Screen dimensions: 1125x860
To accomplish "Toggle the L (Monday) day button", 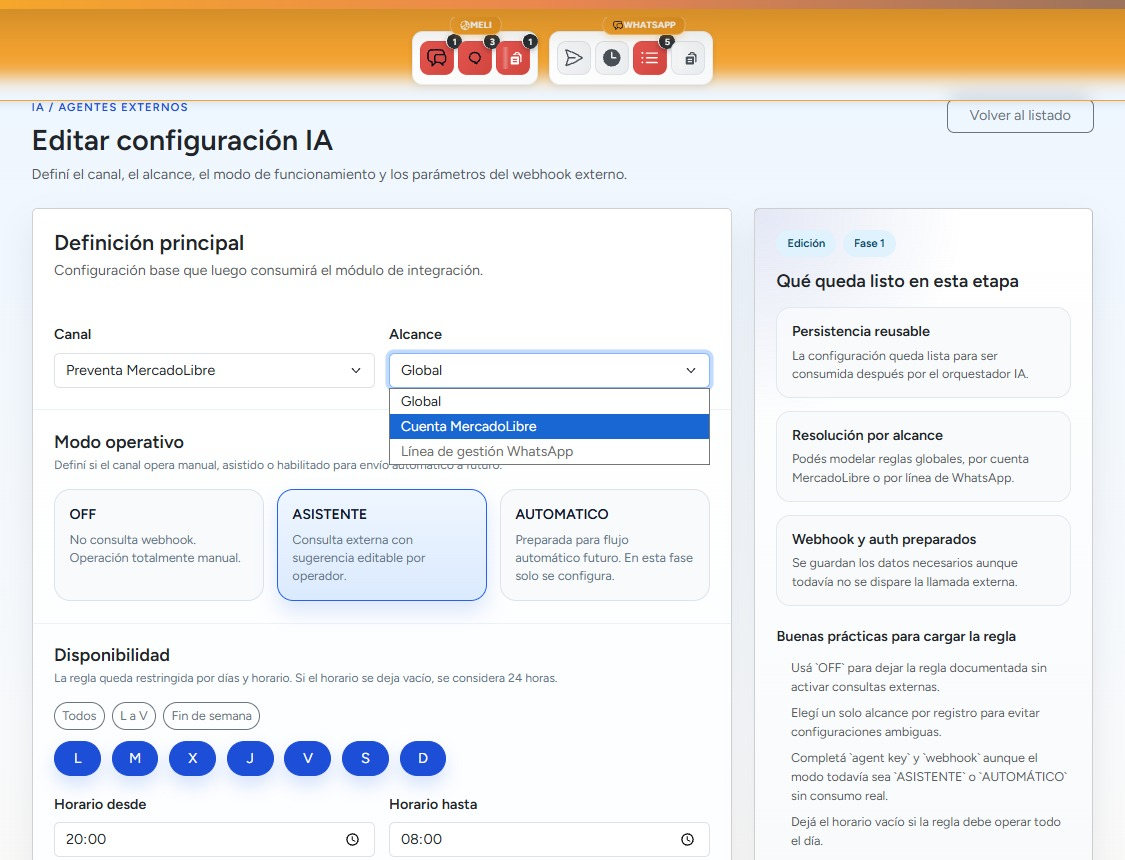I will click(77, 758).
